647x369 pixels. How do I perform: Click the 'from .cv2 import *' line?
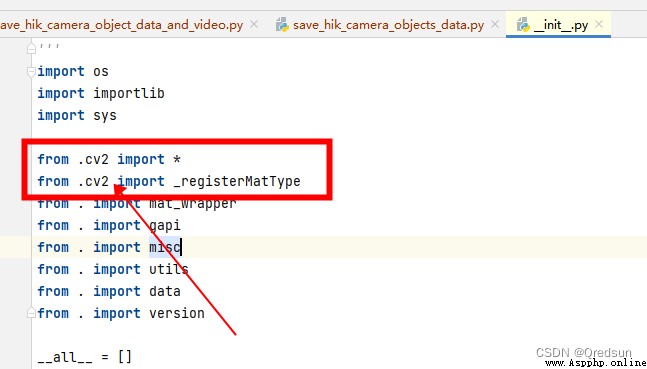(109, 159)
